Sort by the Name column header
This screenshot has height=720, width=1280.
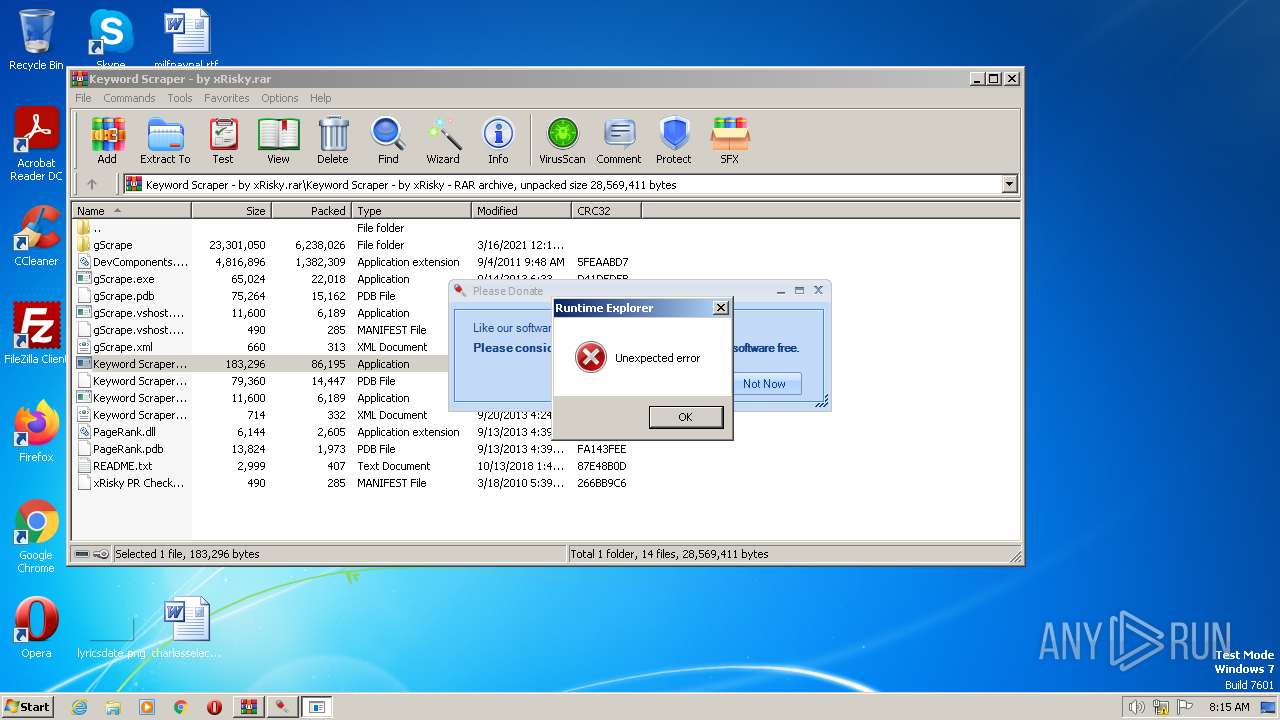tap(132, 211)
